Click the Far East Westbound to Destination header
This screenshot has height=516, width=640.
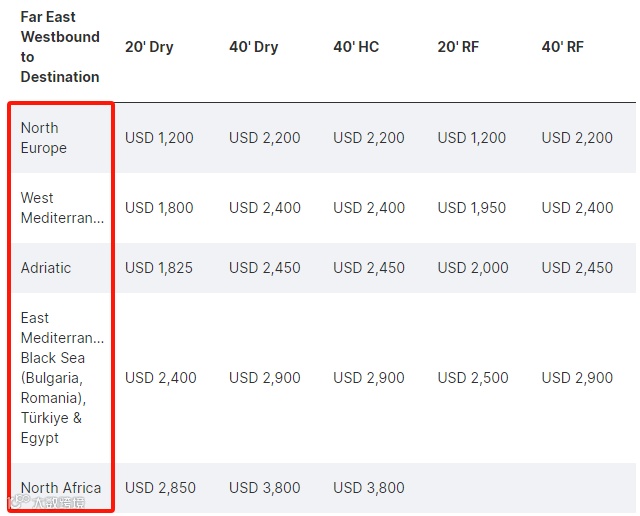point(60,47)
